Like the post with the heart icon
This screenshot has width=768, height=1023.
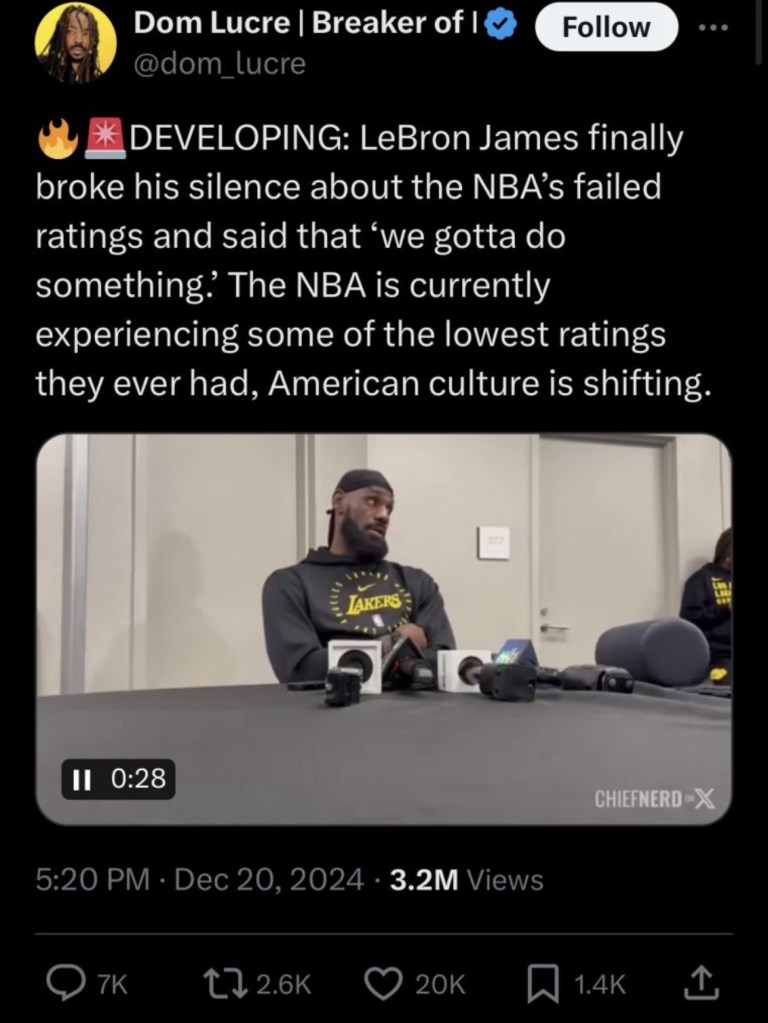[383, 985]
